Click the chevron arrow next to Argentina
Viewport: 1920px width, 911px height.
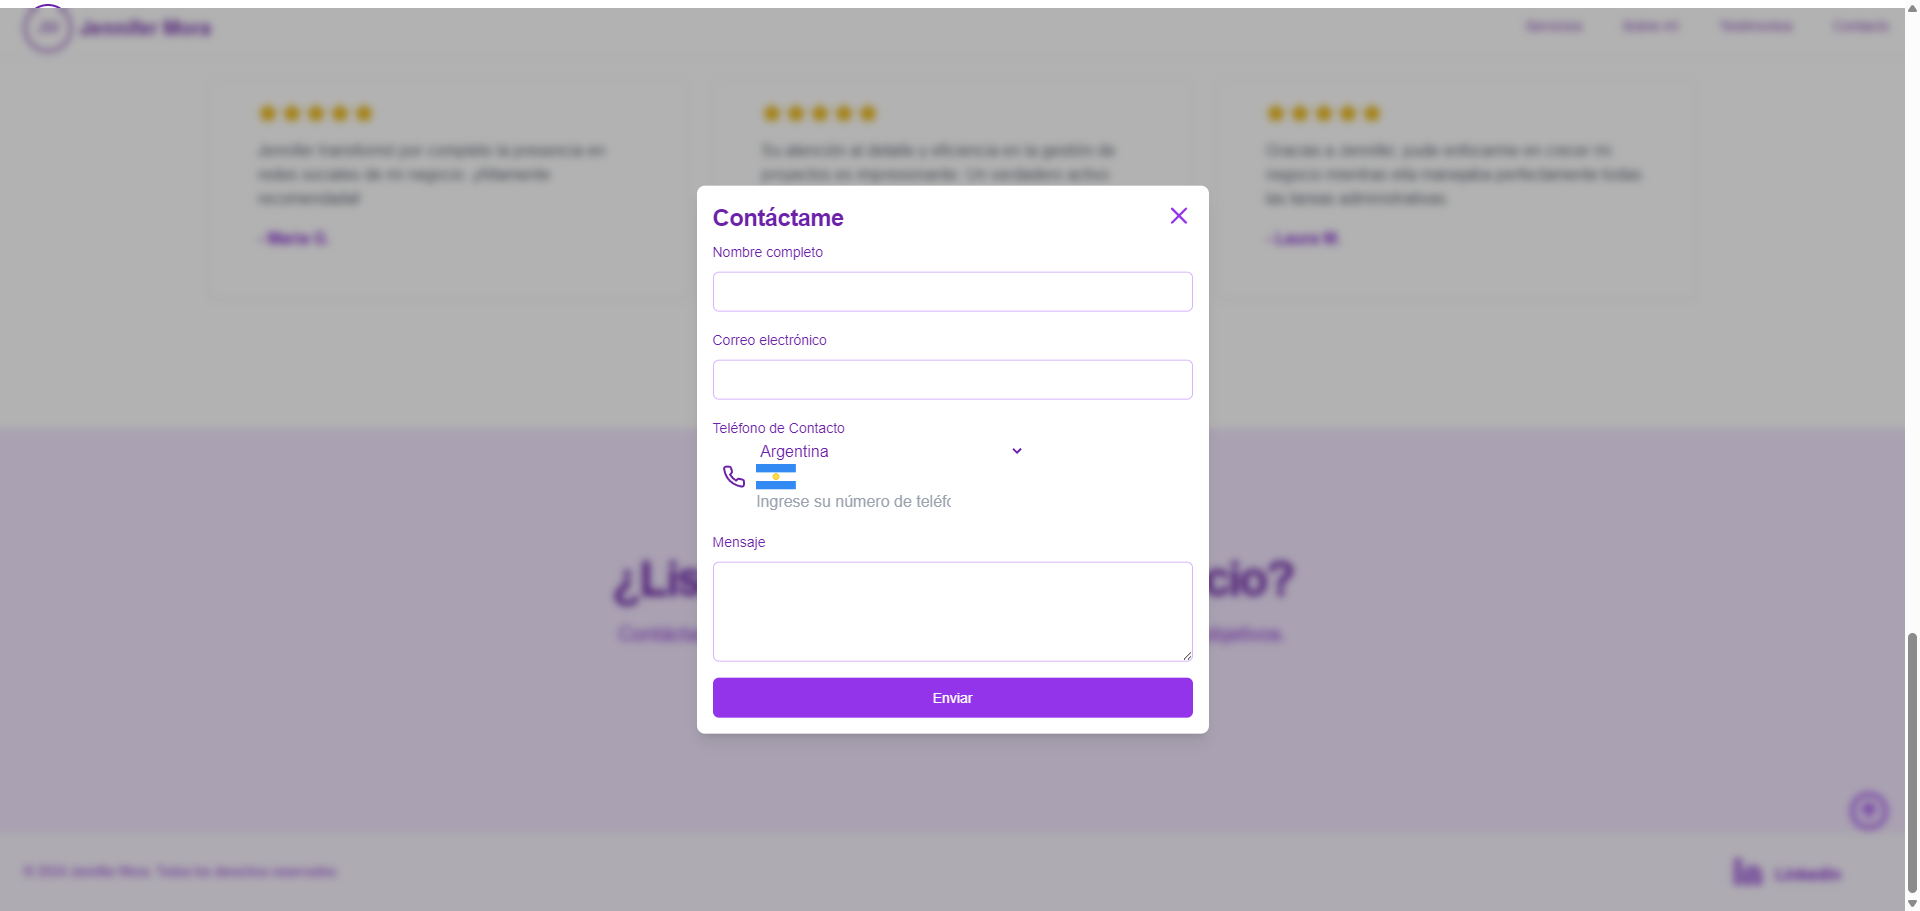(1016, 451)
